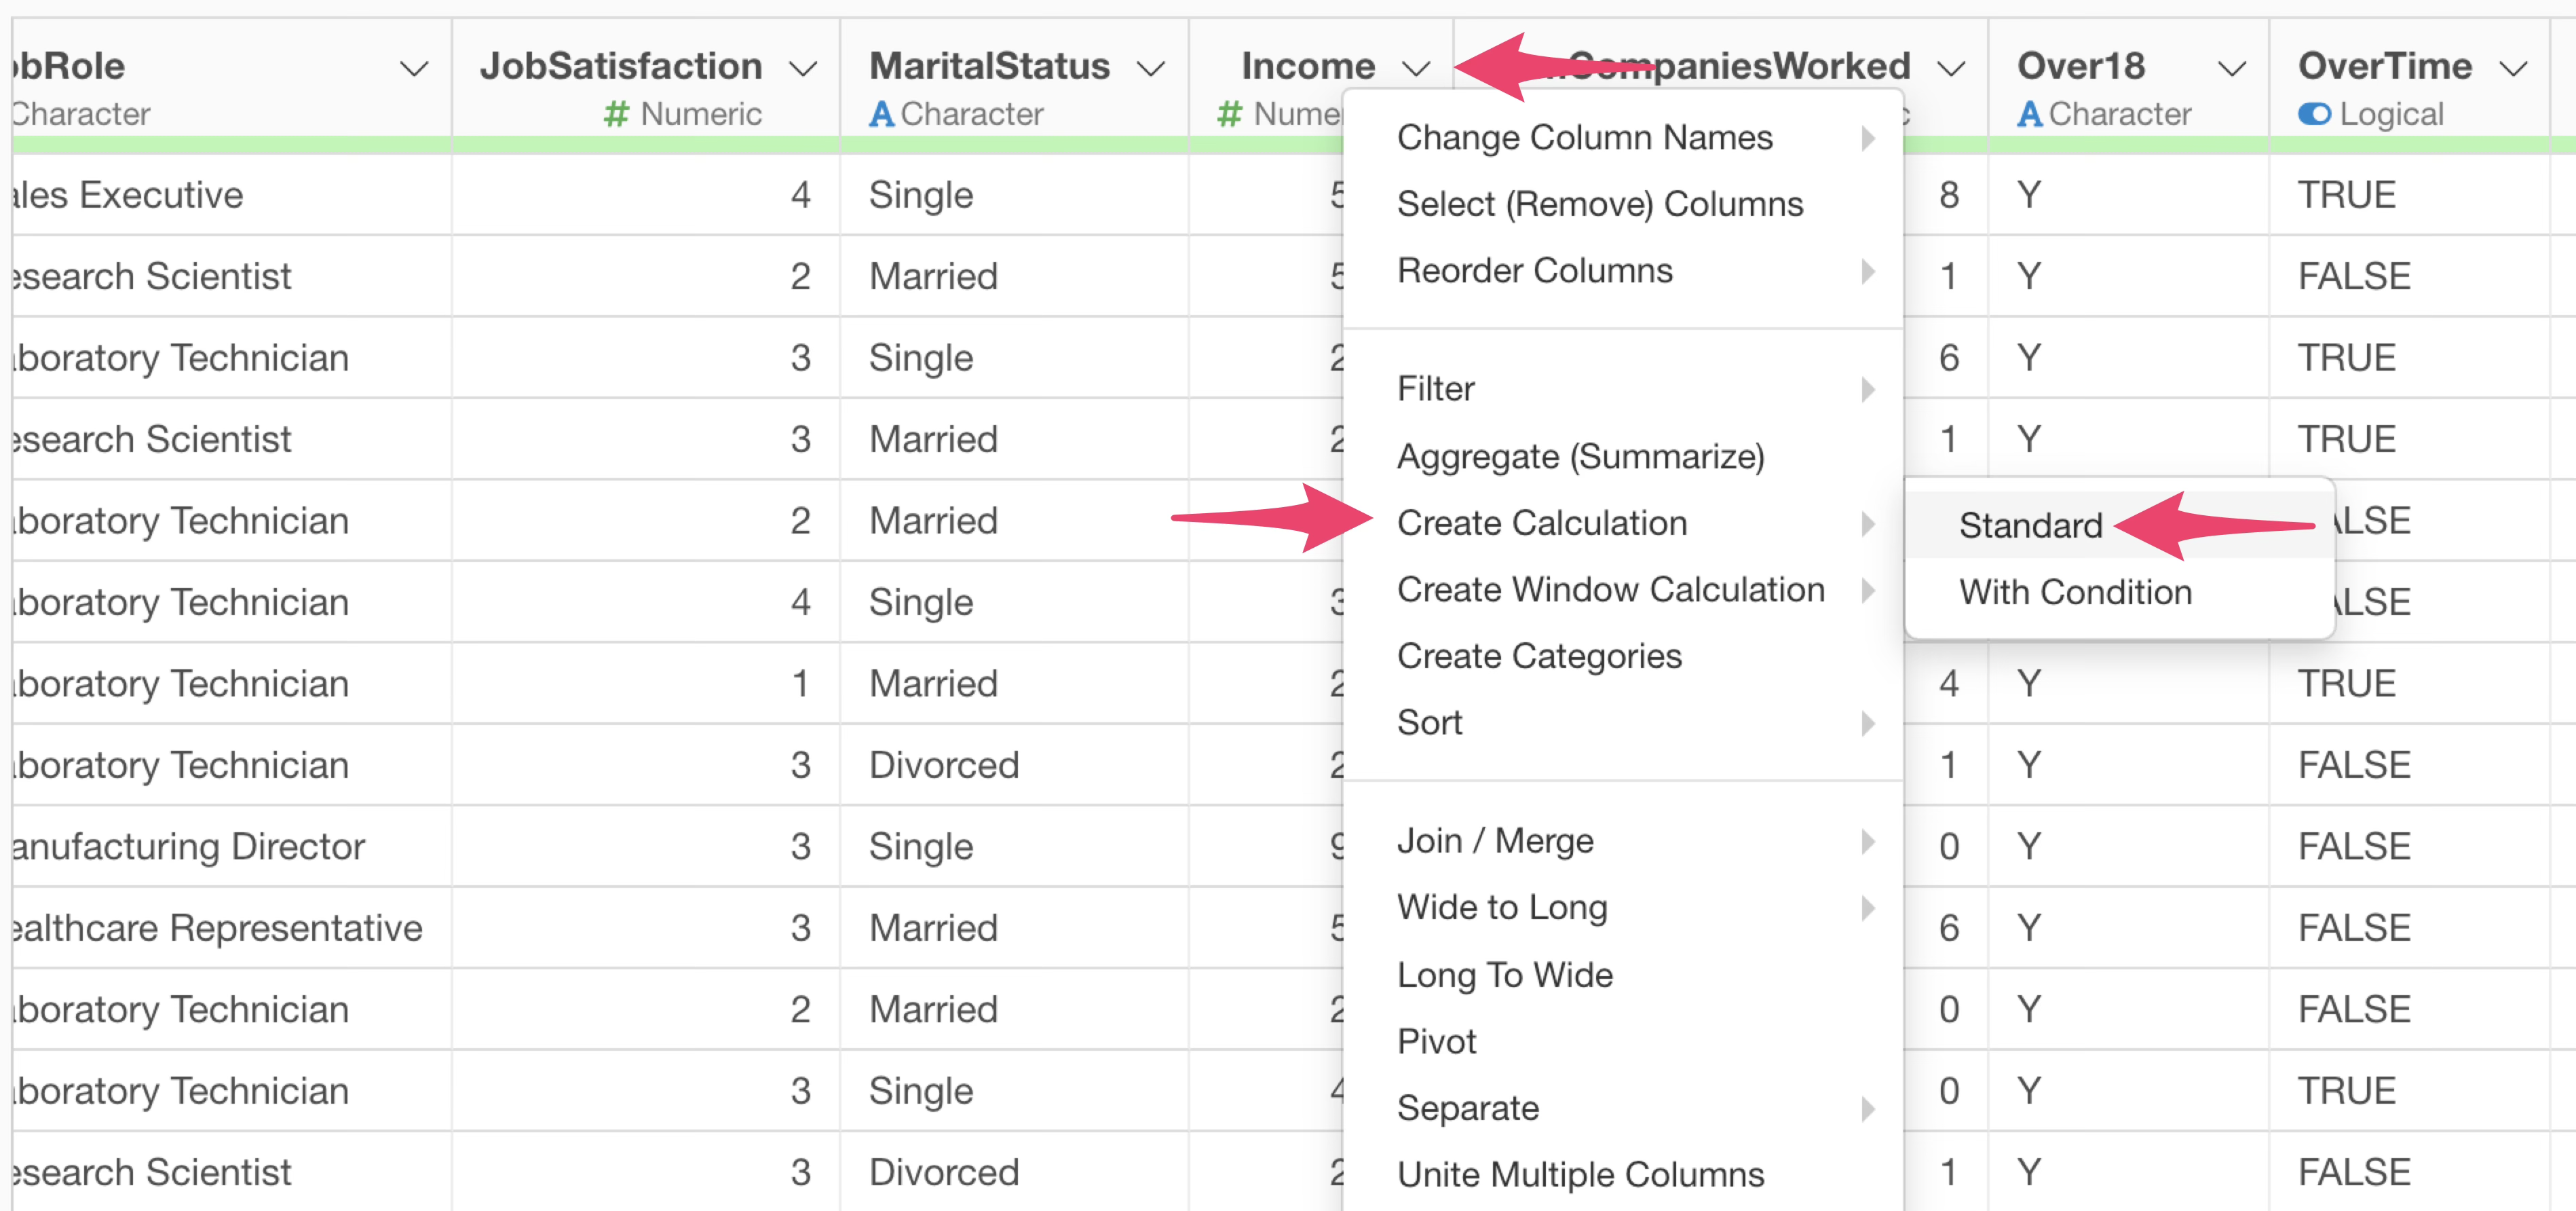Open the Income column dropdown arrow
Screen dimensions: 2576x1211
pos(1416,68)
